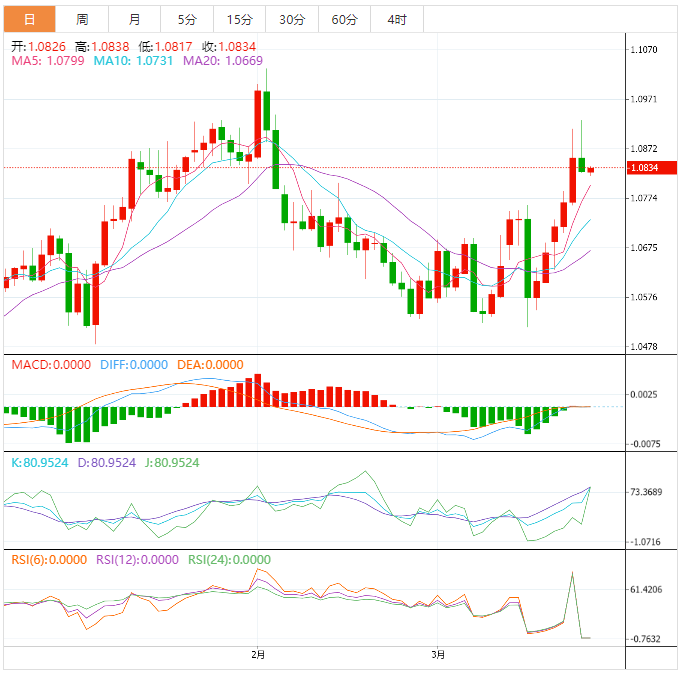Click the 2月 date axis marker
Image resolution: width=681 pixels, height=675 pixels.
pyautogui.click(x=258, y=655)
